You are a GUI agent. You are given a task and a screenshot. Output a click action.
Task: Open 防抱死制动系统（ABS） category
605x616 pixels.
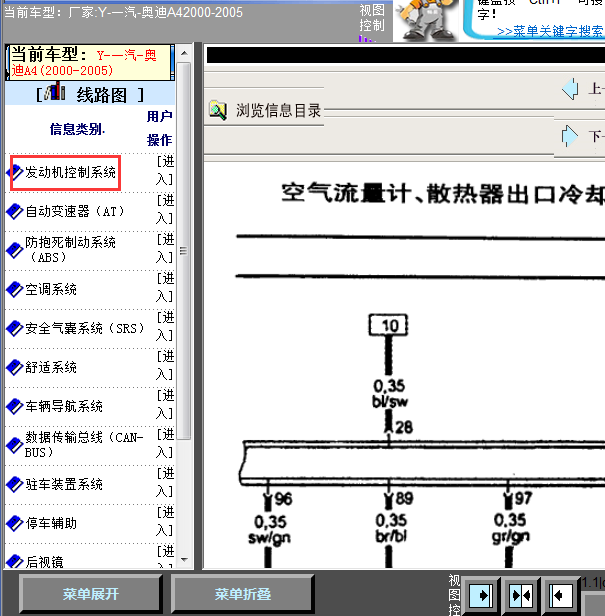tap(70, 250)
